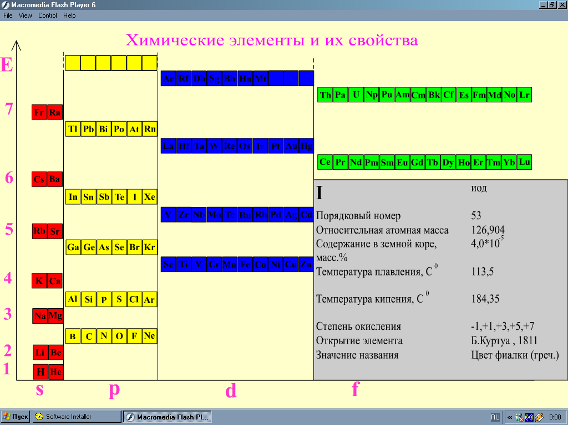Click the first empty yellow p-block cell
The image size is (568, 425).
73,63
